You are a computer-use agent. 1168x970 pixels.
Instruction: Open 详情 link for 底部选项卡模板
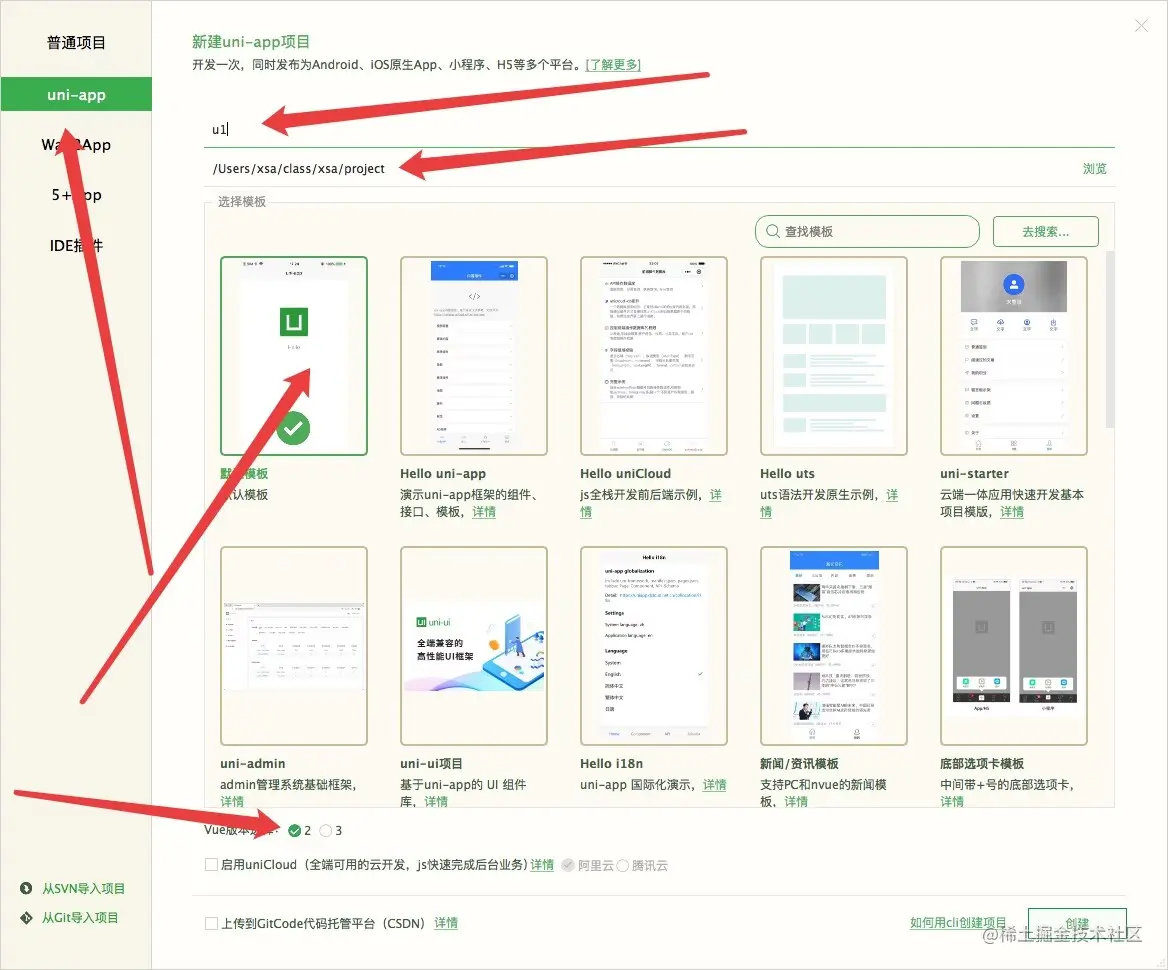(x=951, y=801)
